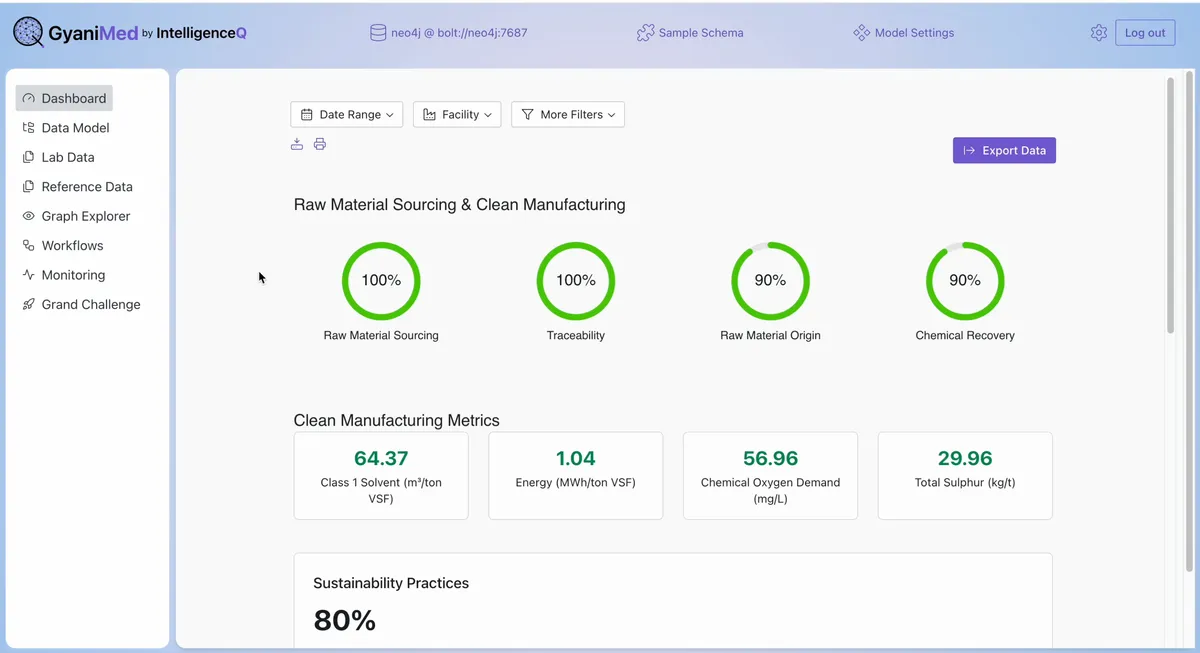Screen dimensions: 1200x653
Task: Click the chart icon in Facility filter
Action: 430,115
